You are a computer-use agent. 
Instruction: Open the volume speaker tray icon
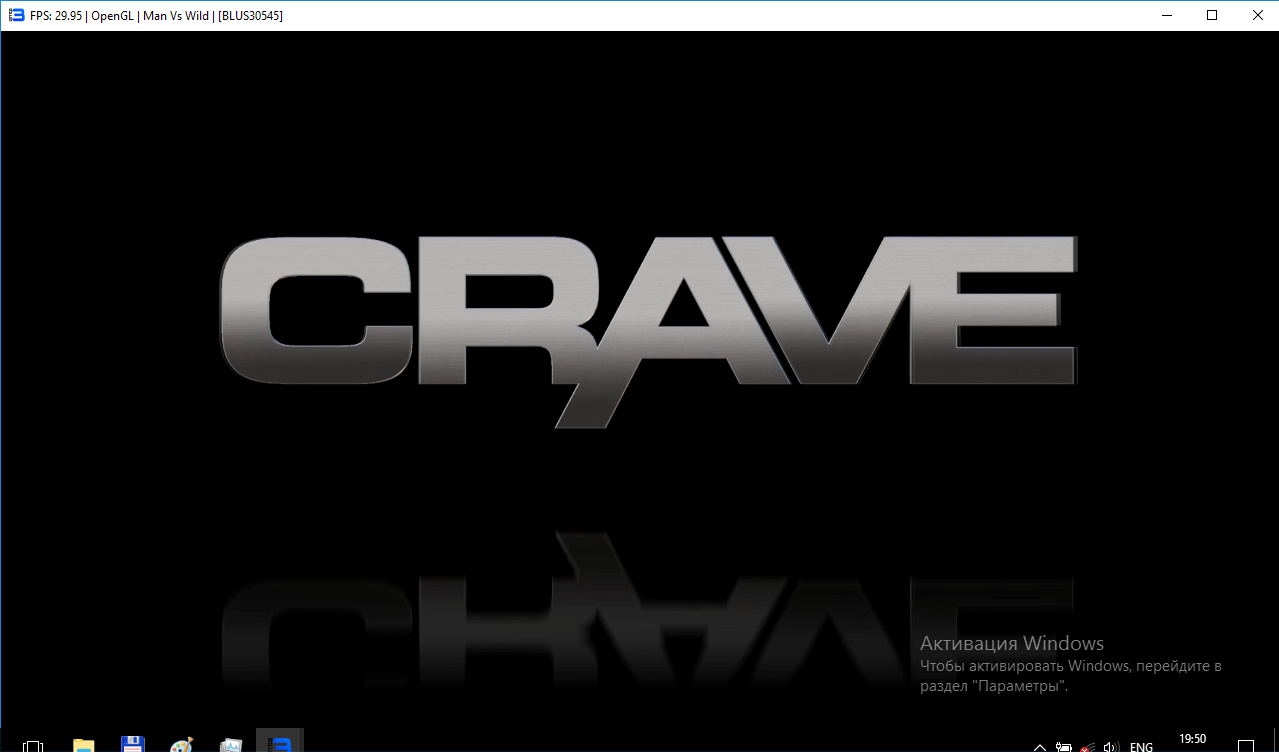pos(1110,747)
